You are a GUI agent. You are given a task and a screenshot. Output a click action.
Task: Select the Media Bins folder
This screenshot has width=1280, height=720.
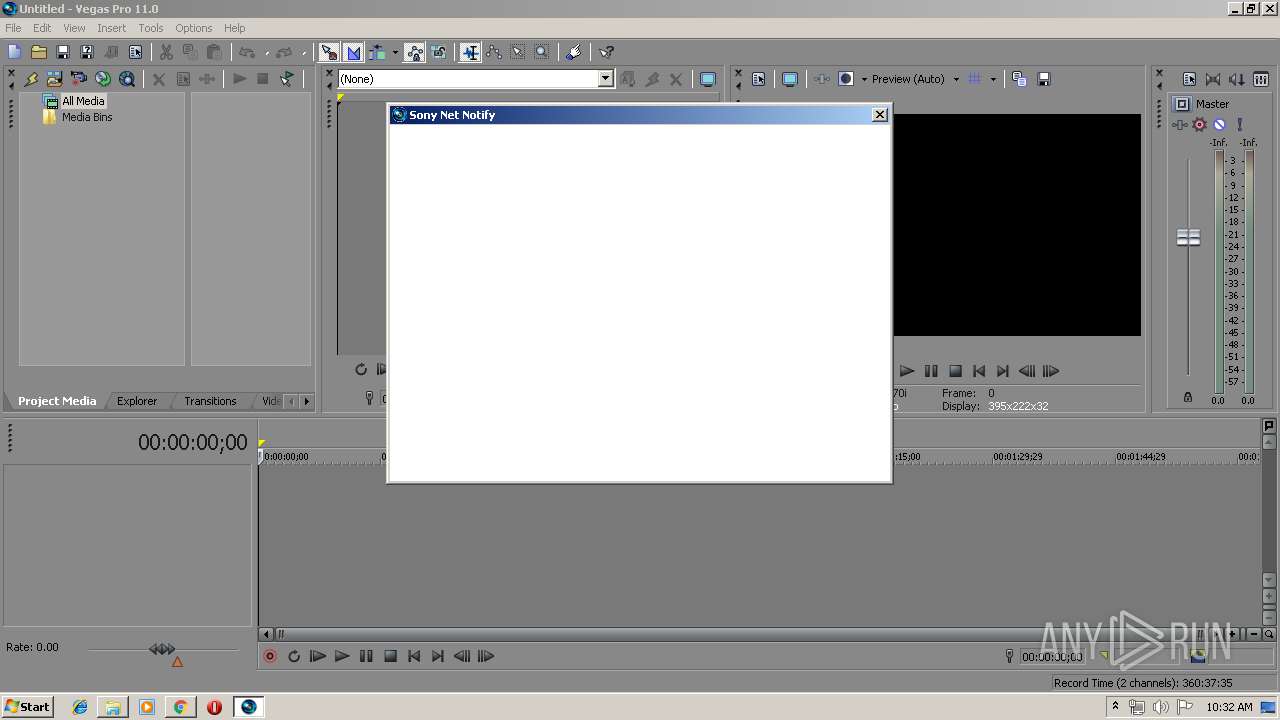click(87, 117)
